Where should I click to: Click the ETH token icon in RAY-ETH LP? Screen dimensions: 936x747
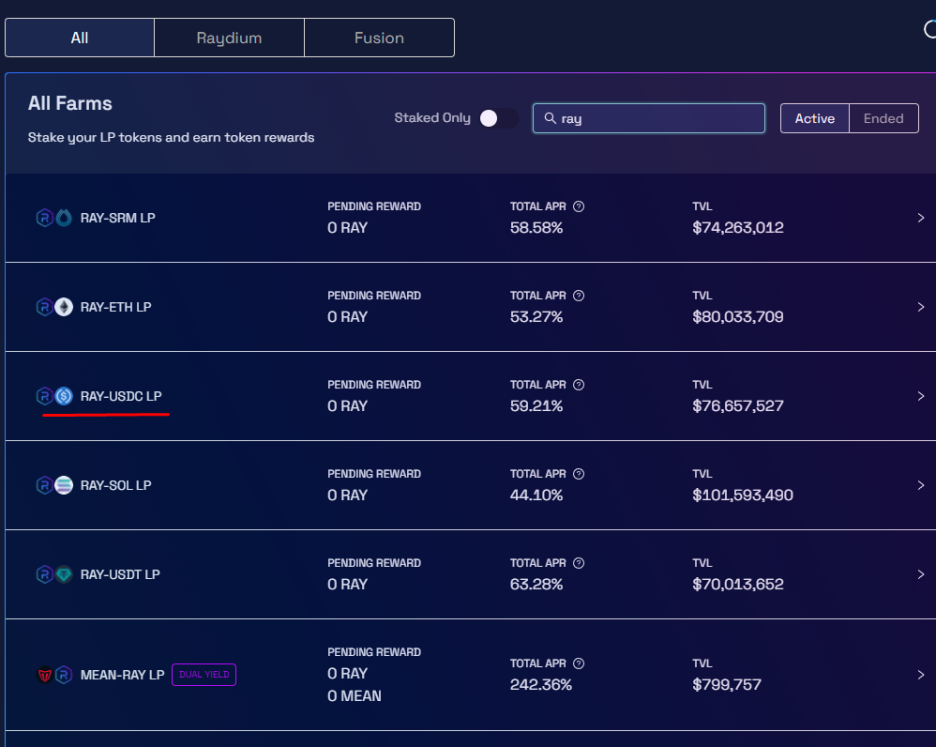64,307
